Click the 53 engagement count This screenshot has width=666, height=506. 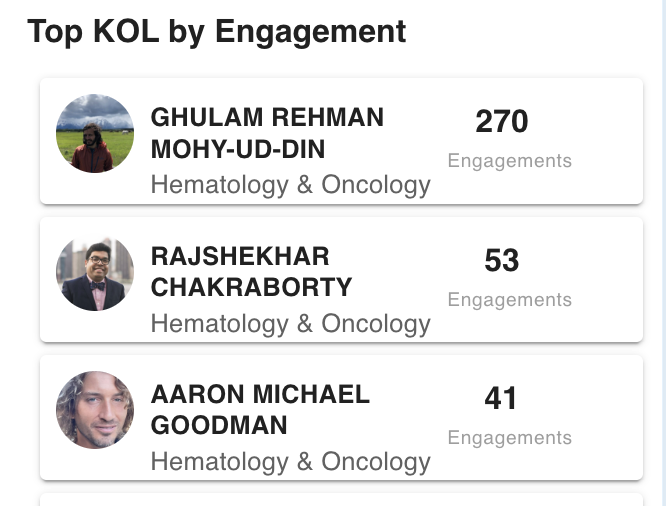coord(501,261)
